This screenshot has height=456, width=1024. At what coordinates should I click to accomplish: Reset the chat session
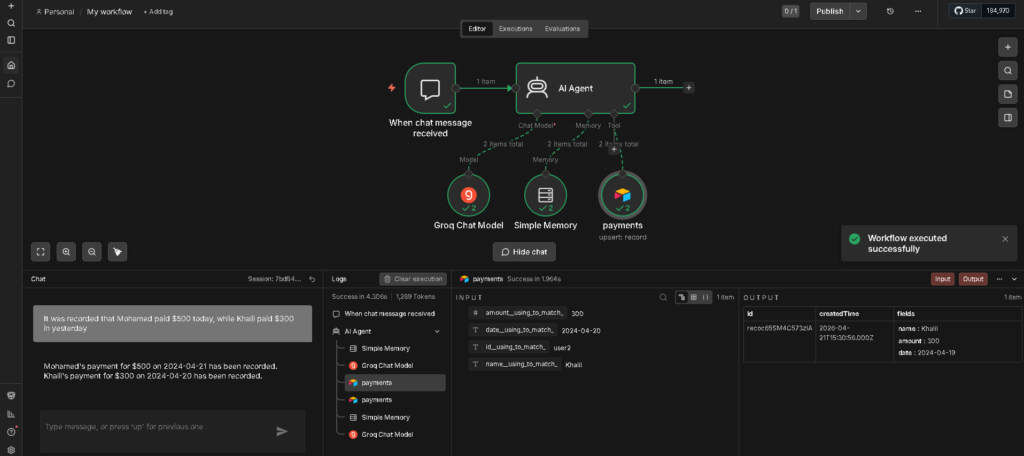[x=312, y=279]
